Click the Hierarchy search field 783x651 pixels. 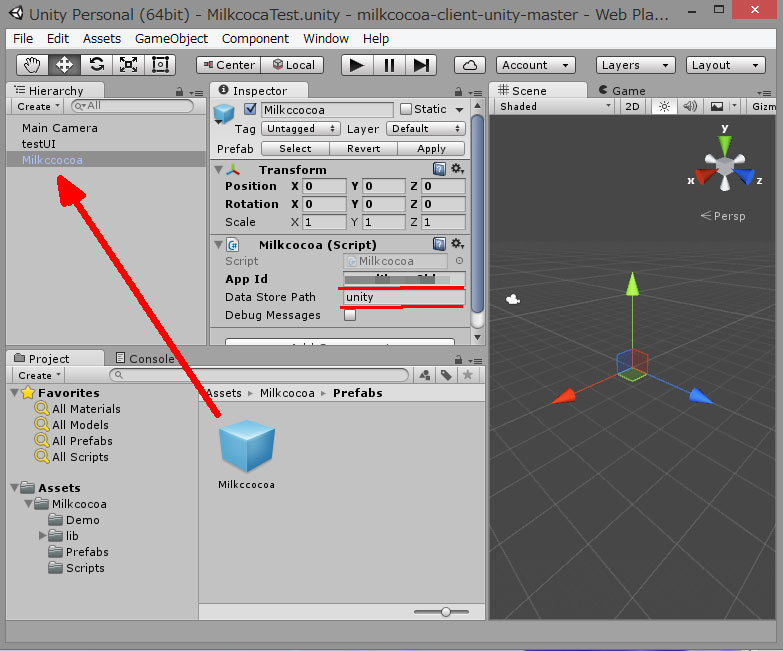coord(132,106)
